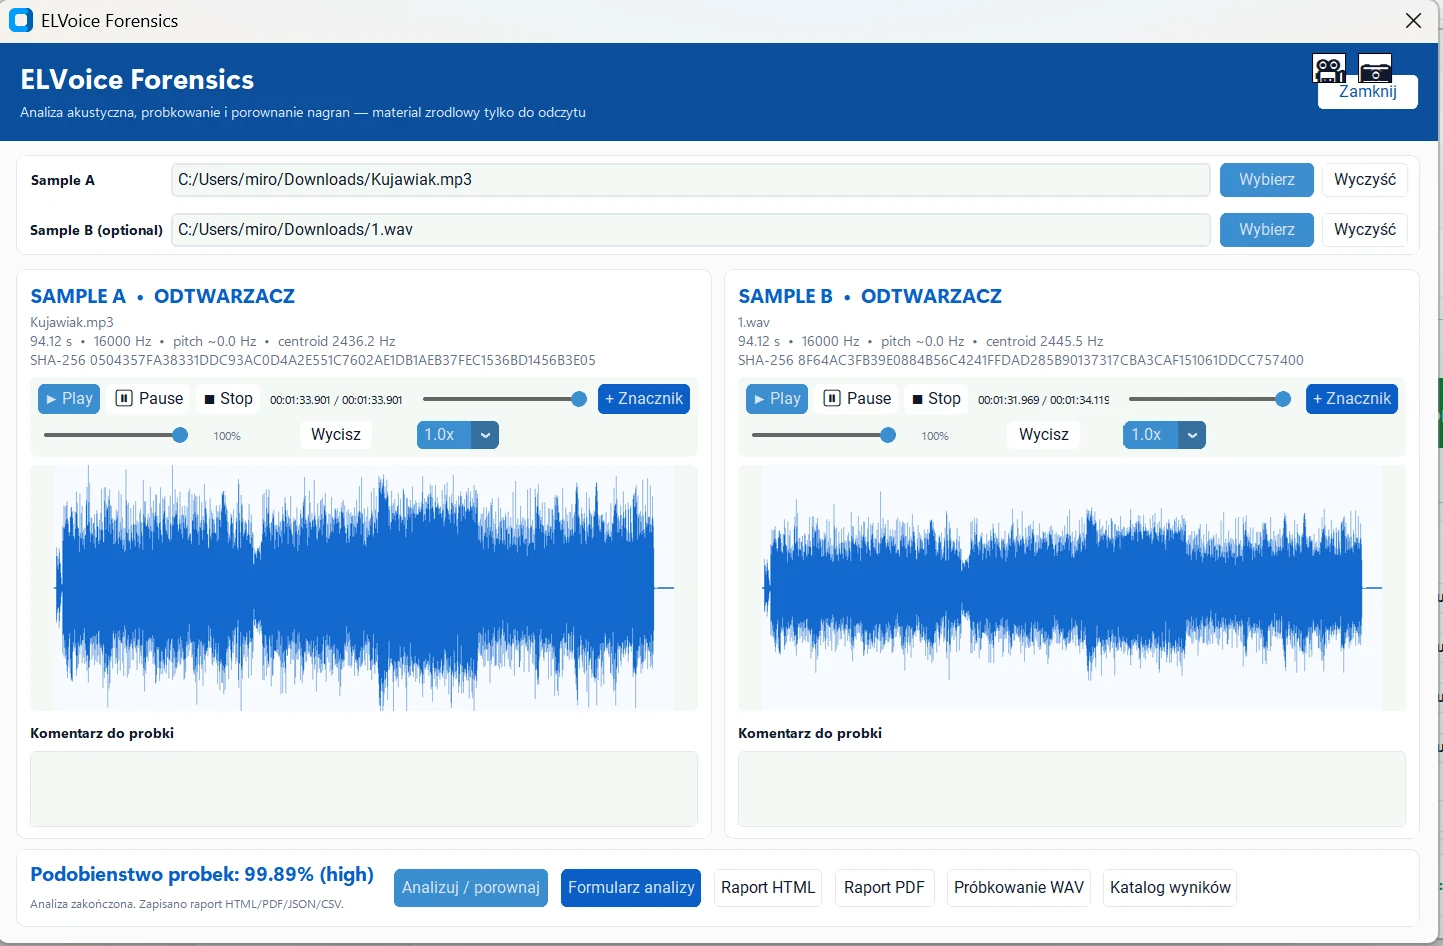Run Analizuj / porownaj comparison

(x=471, y=888)
